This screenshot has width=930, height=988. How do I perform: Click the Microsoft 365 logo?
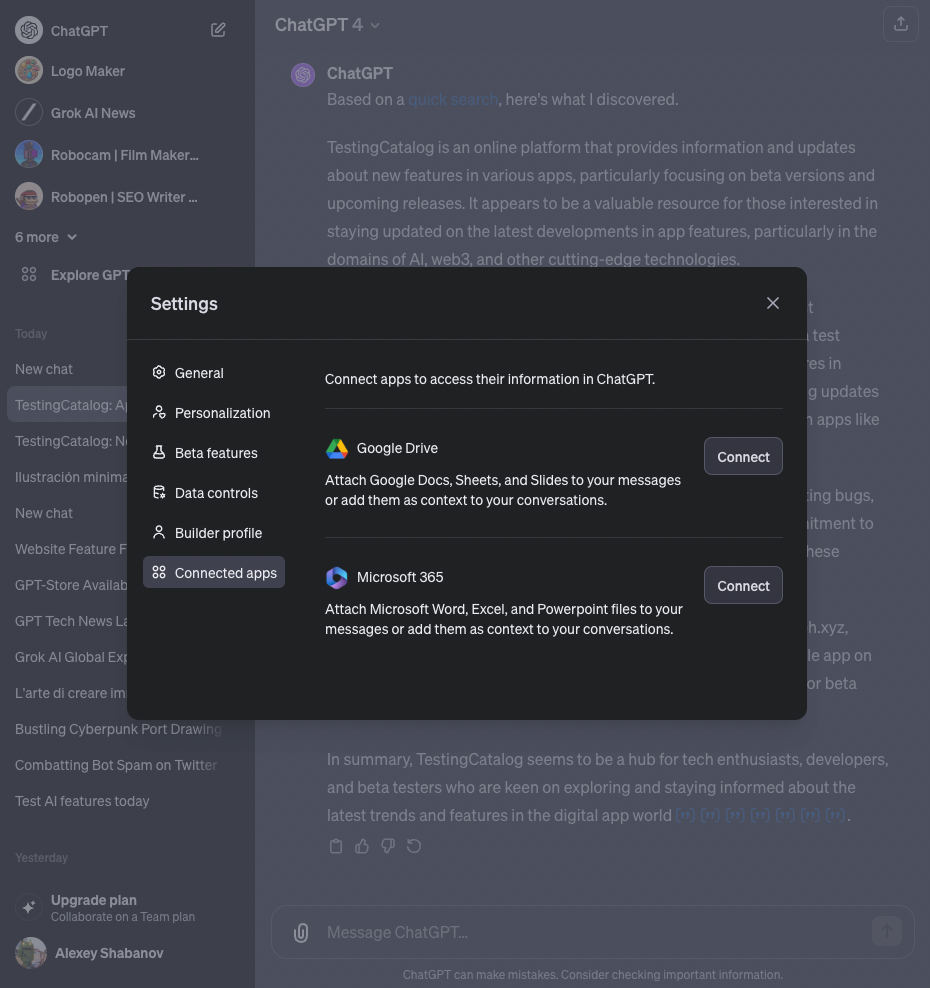tap(336, 577)
